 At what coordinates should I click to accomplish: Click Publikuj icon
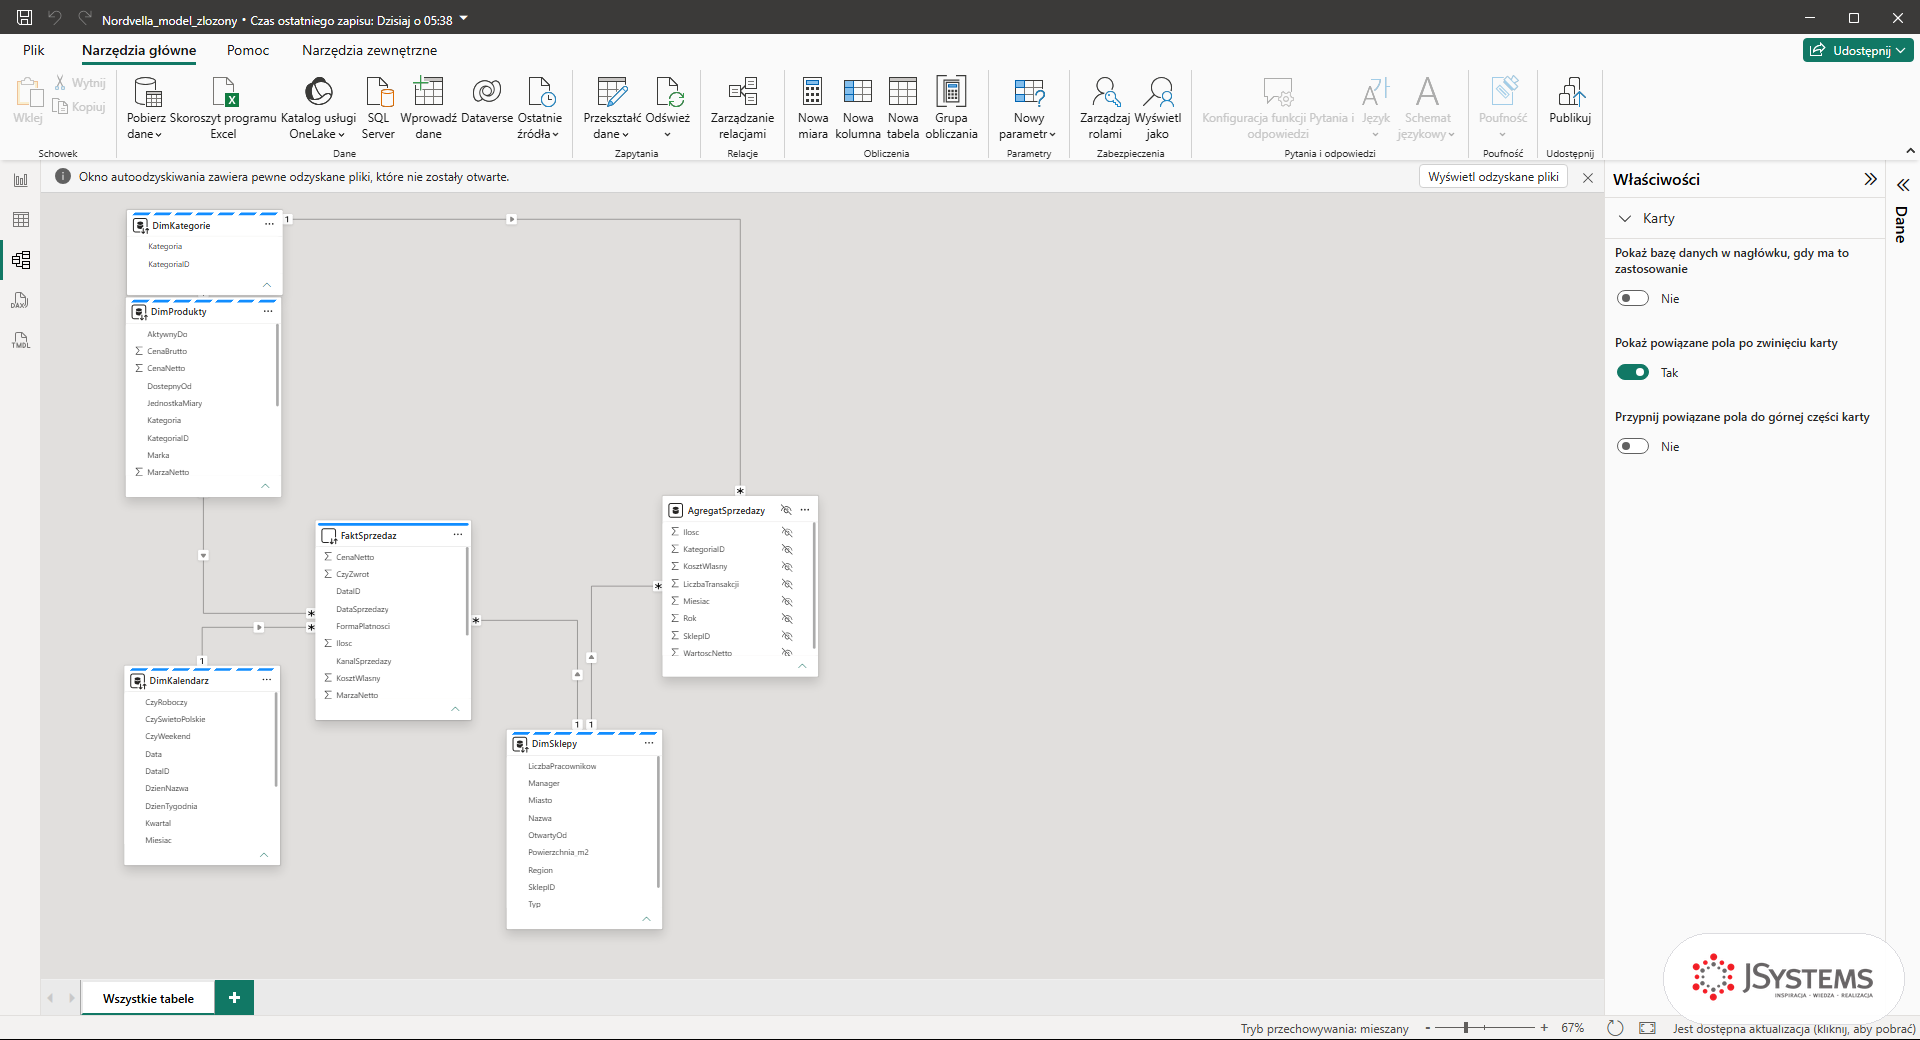(x=1570, y=92)
